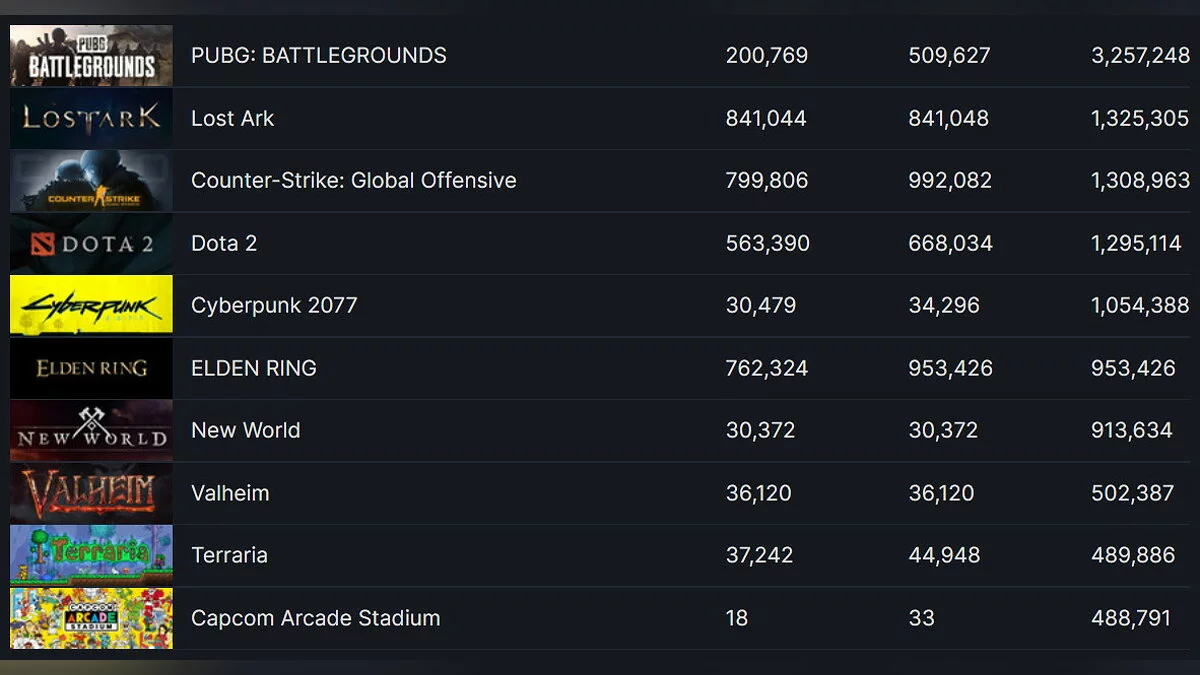Click the Lost Ark logo thumbnail

pos(91,118)
